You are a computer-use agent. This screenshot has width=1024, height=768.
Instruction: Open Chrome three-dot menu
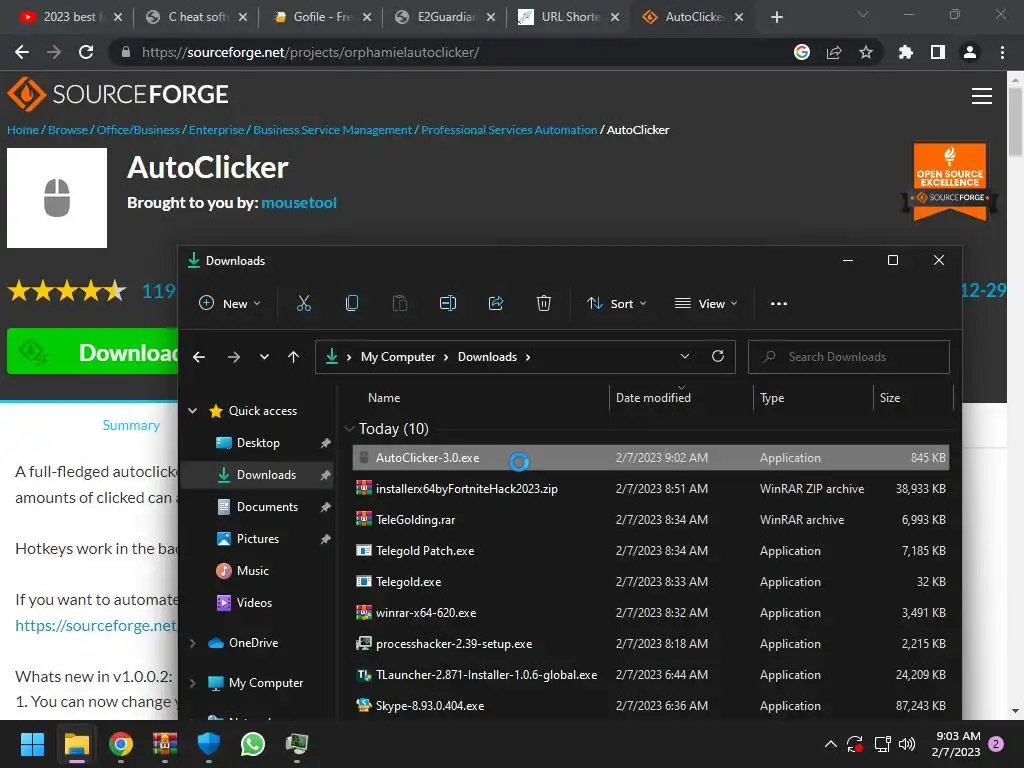(1002, 52)
